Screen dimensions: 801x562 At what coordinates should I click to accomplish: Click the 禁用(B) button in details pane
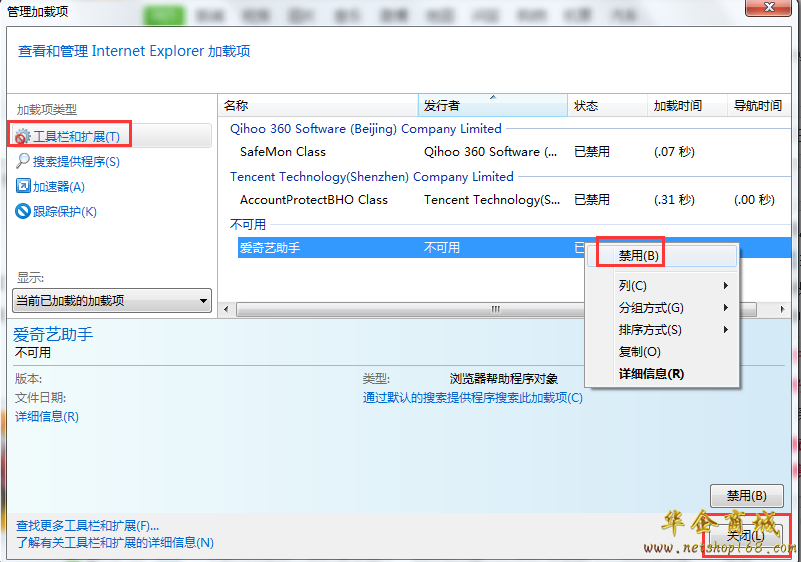click(746, 496)
